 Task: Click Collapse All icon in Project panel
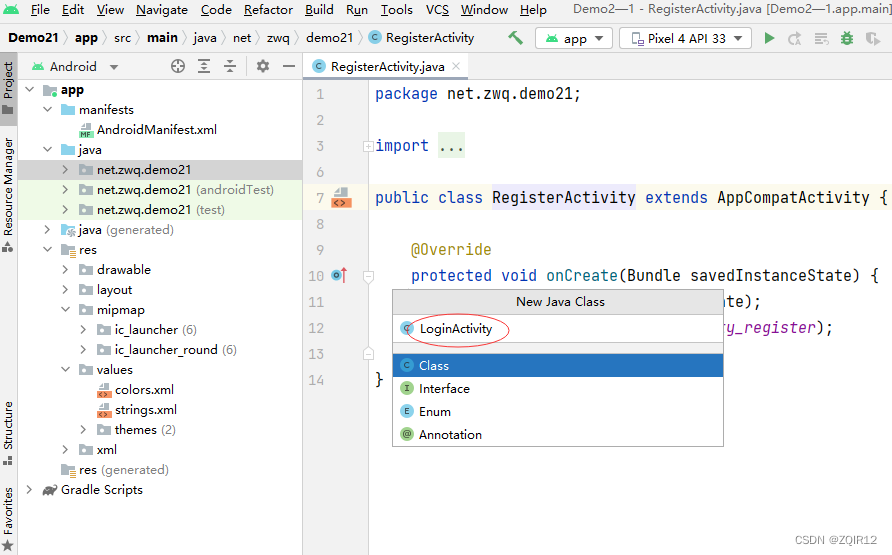pos(230,67)
